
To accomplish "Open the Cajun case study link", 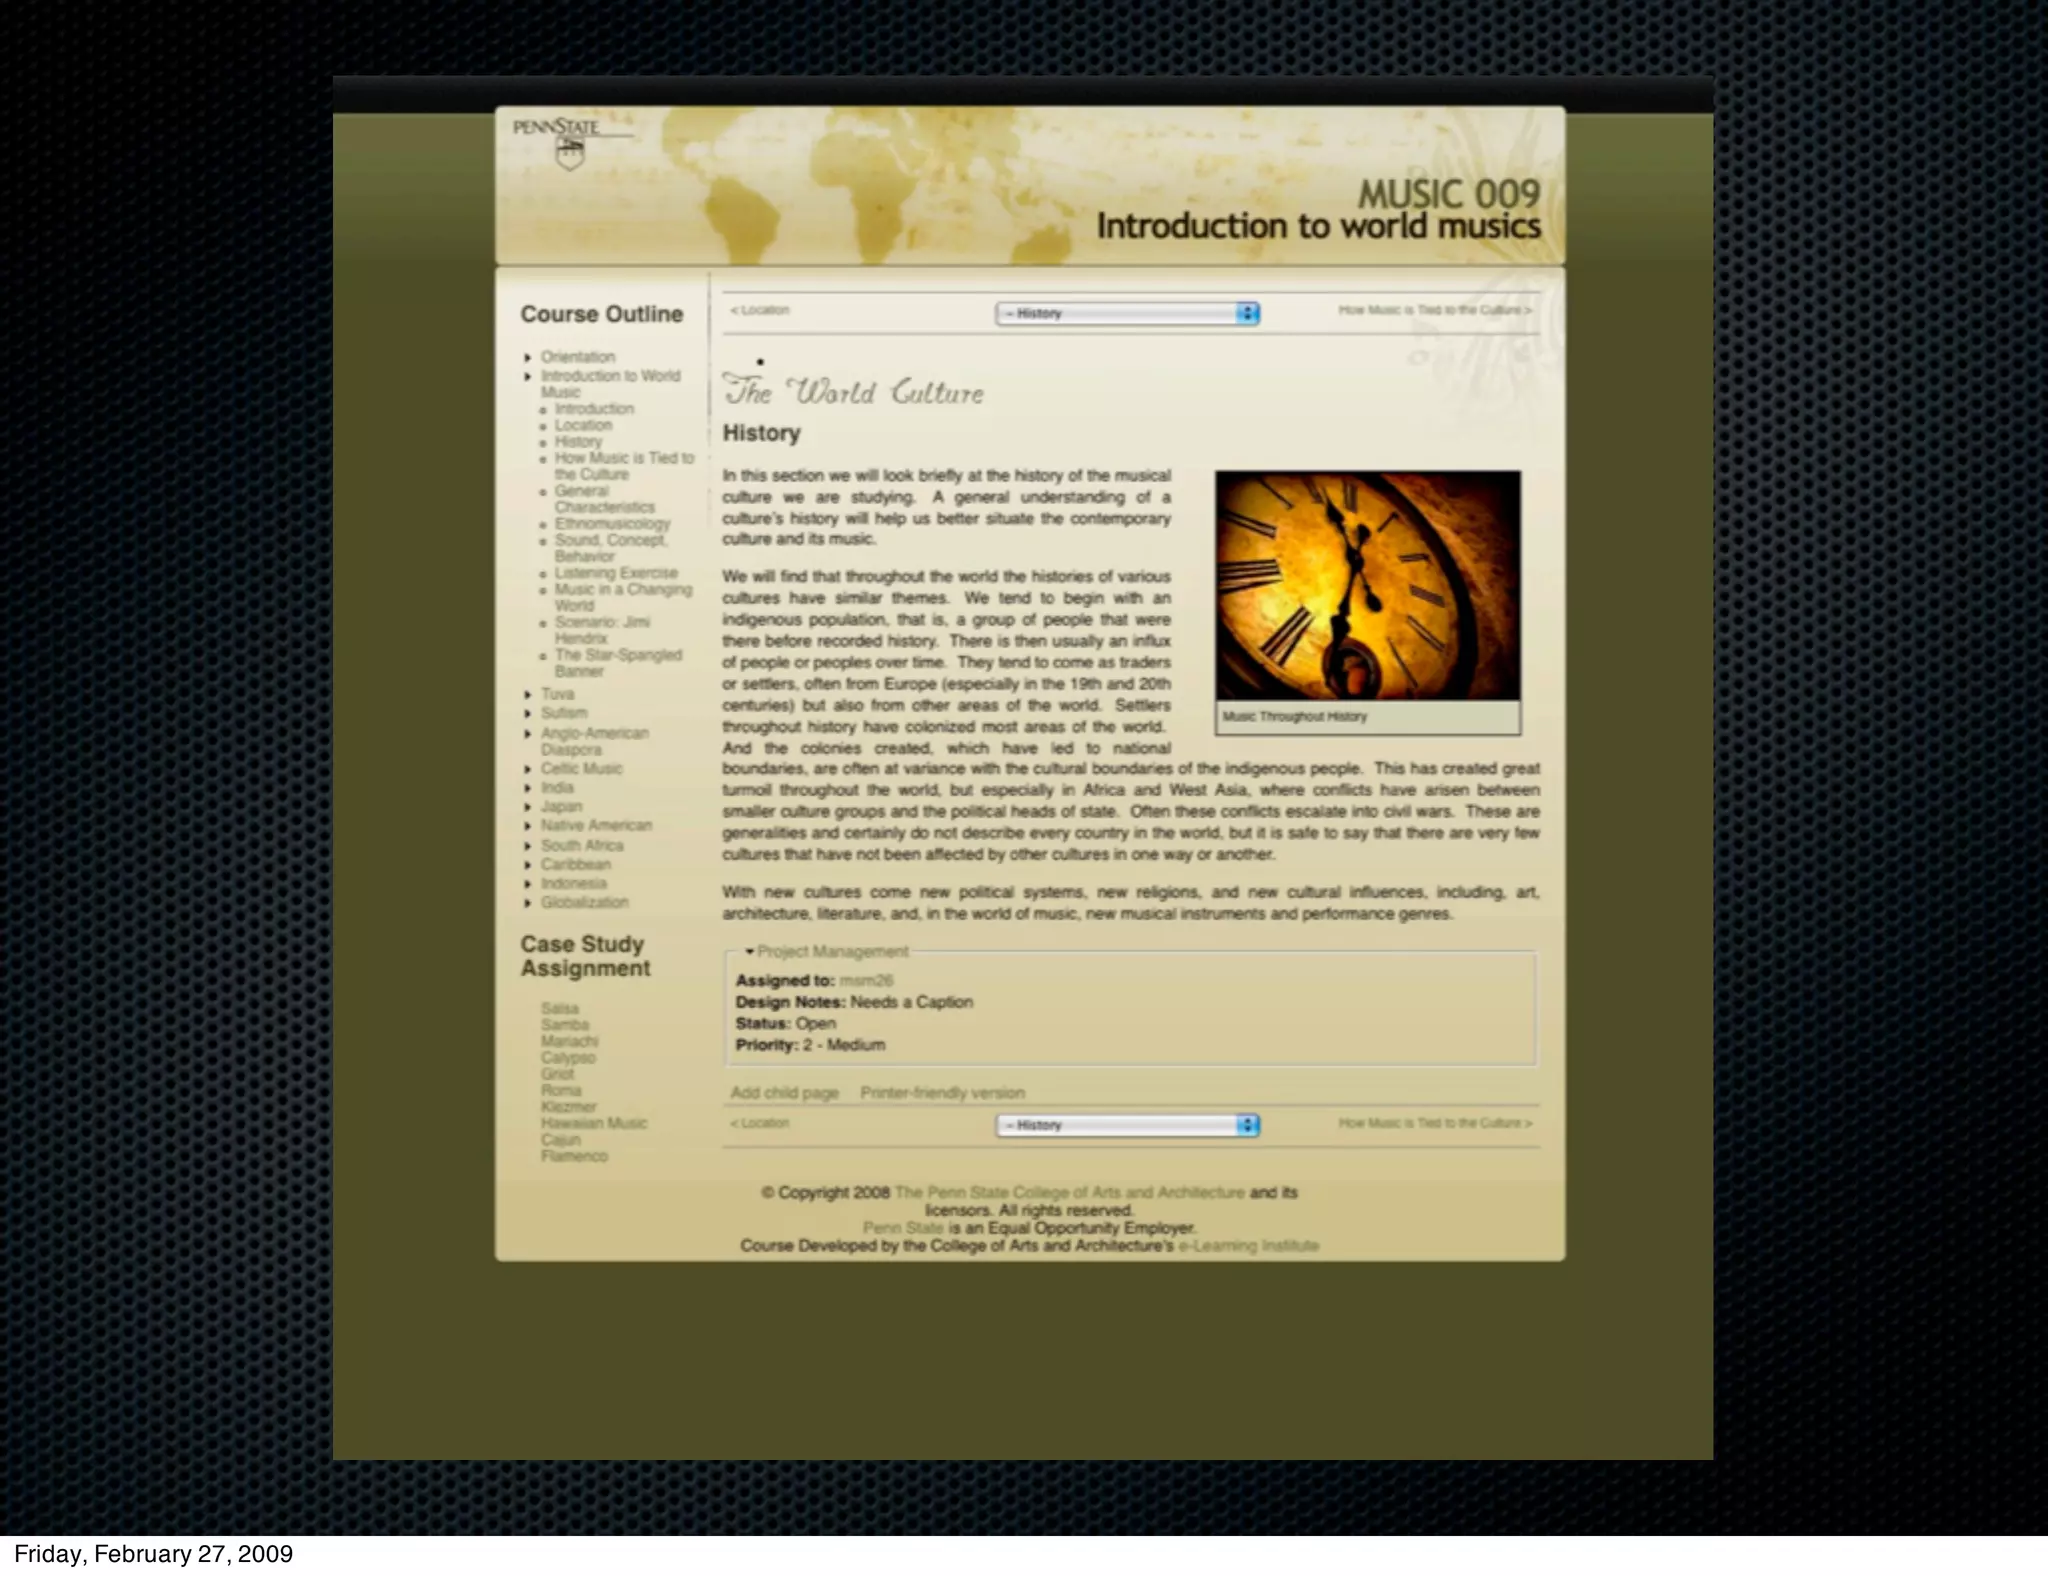I will 560,1140.
